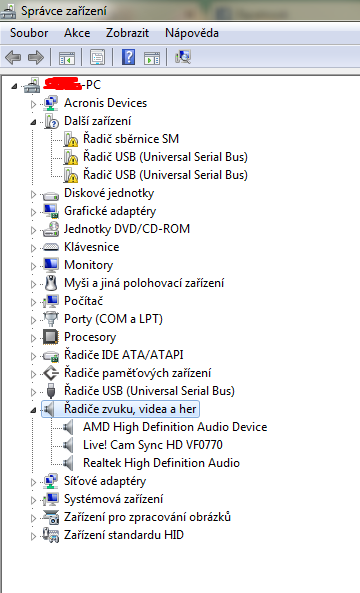Click the Scan for hardware changes icon
The width and height of the screenshot is (360, 593).
click(183, 57)
